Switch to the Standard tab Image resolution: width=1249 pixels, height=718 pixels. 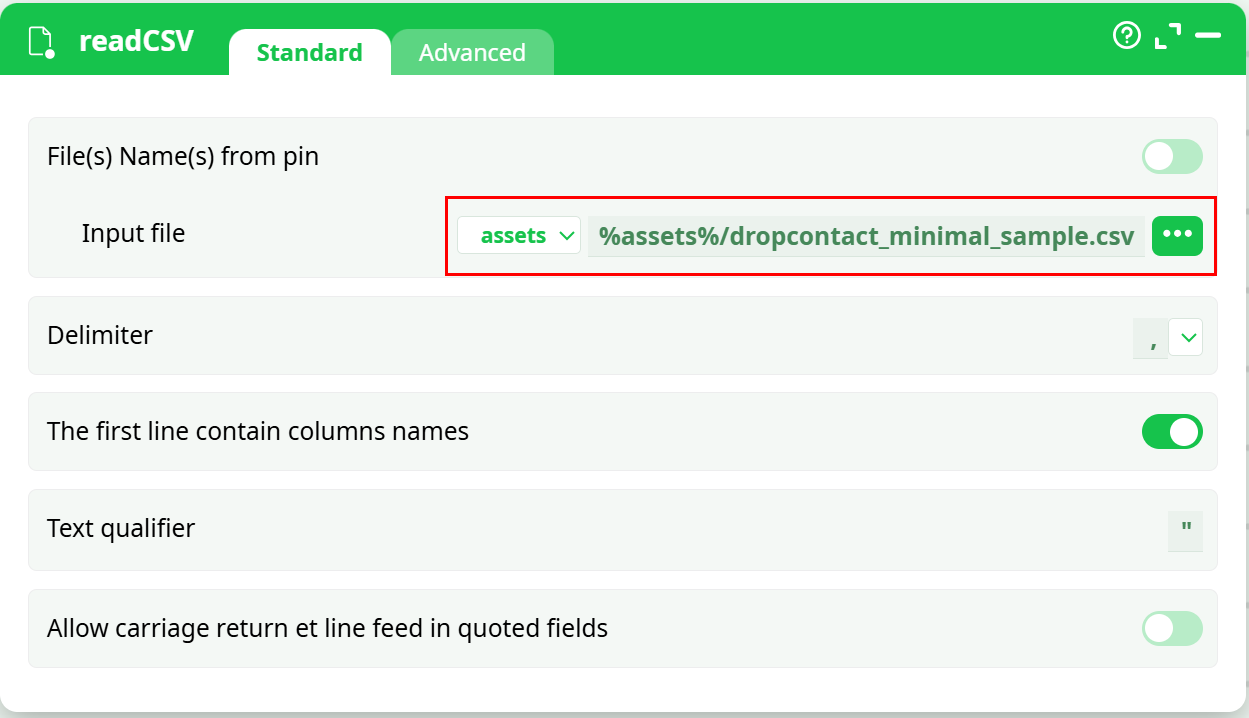309,53
